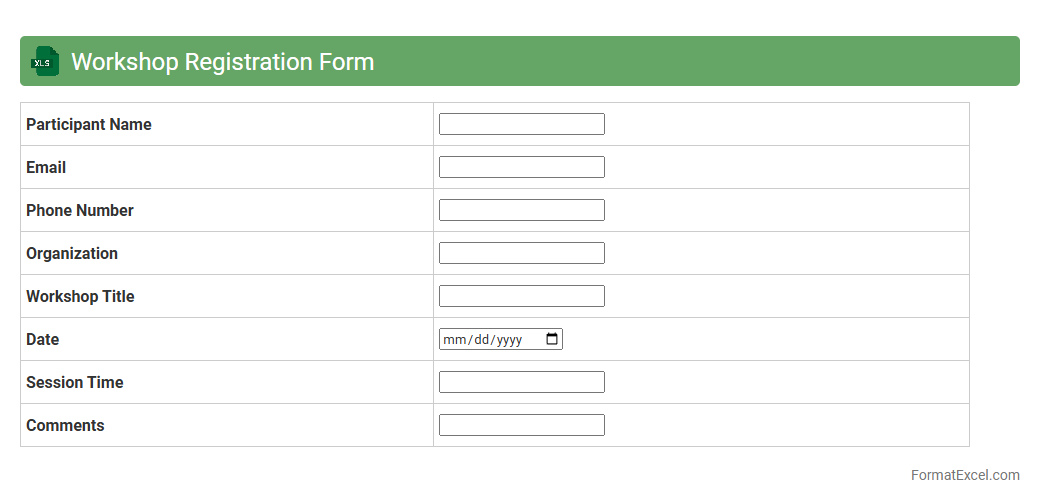
Task: Open the calendar picker icon in Date field
Action: click(x=552, y=339)
